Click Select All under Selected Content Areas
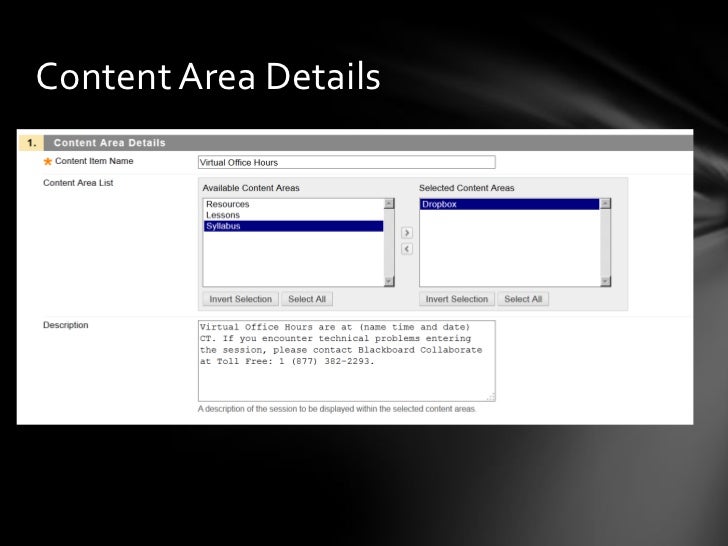The height and width of the screenshot is (546, 728). pyautogui.click(x=523, y=299)
